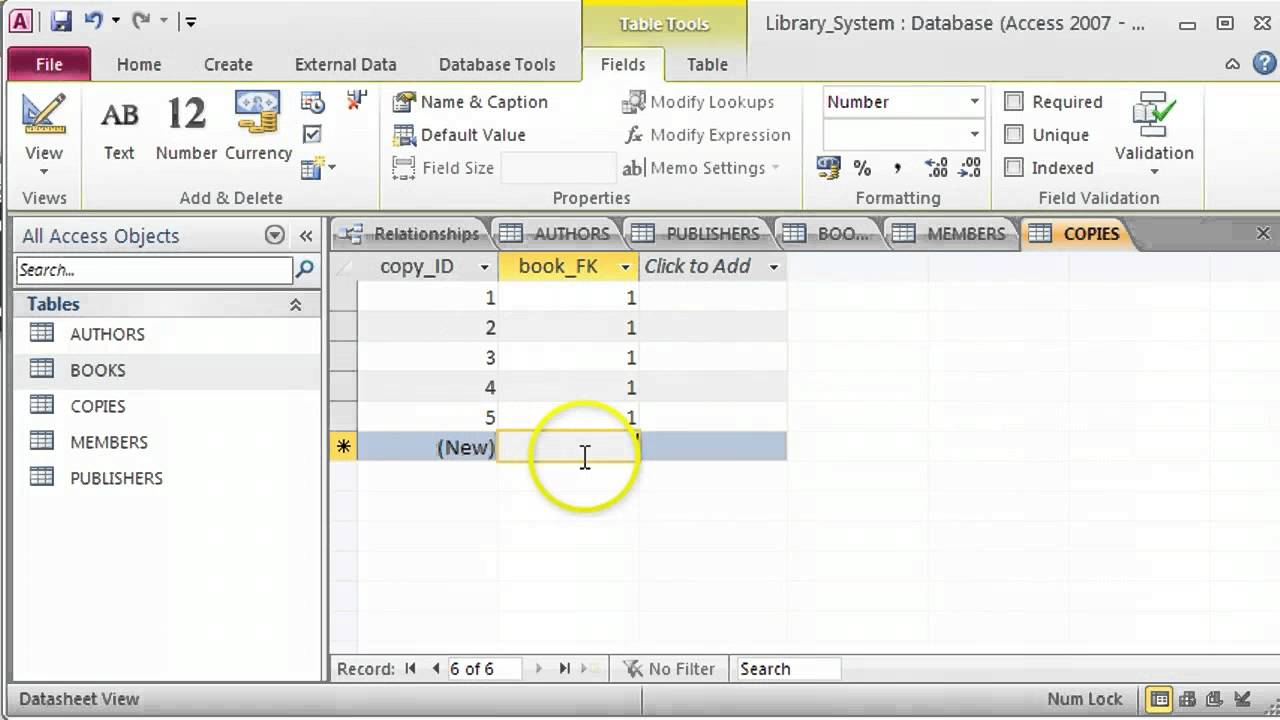Add a Date & Time field

(312, 102)
